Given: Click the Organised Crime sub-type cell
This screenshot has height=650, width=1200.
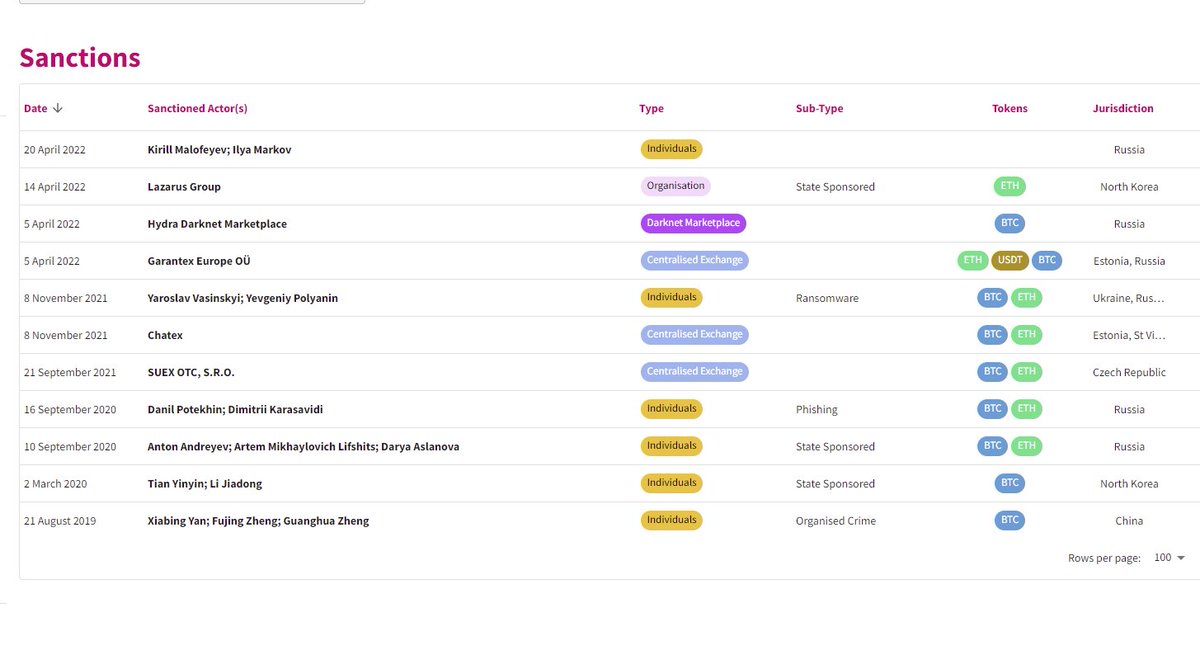Looking at the screenshot, I should click(x=836, y=520).
